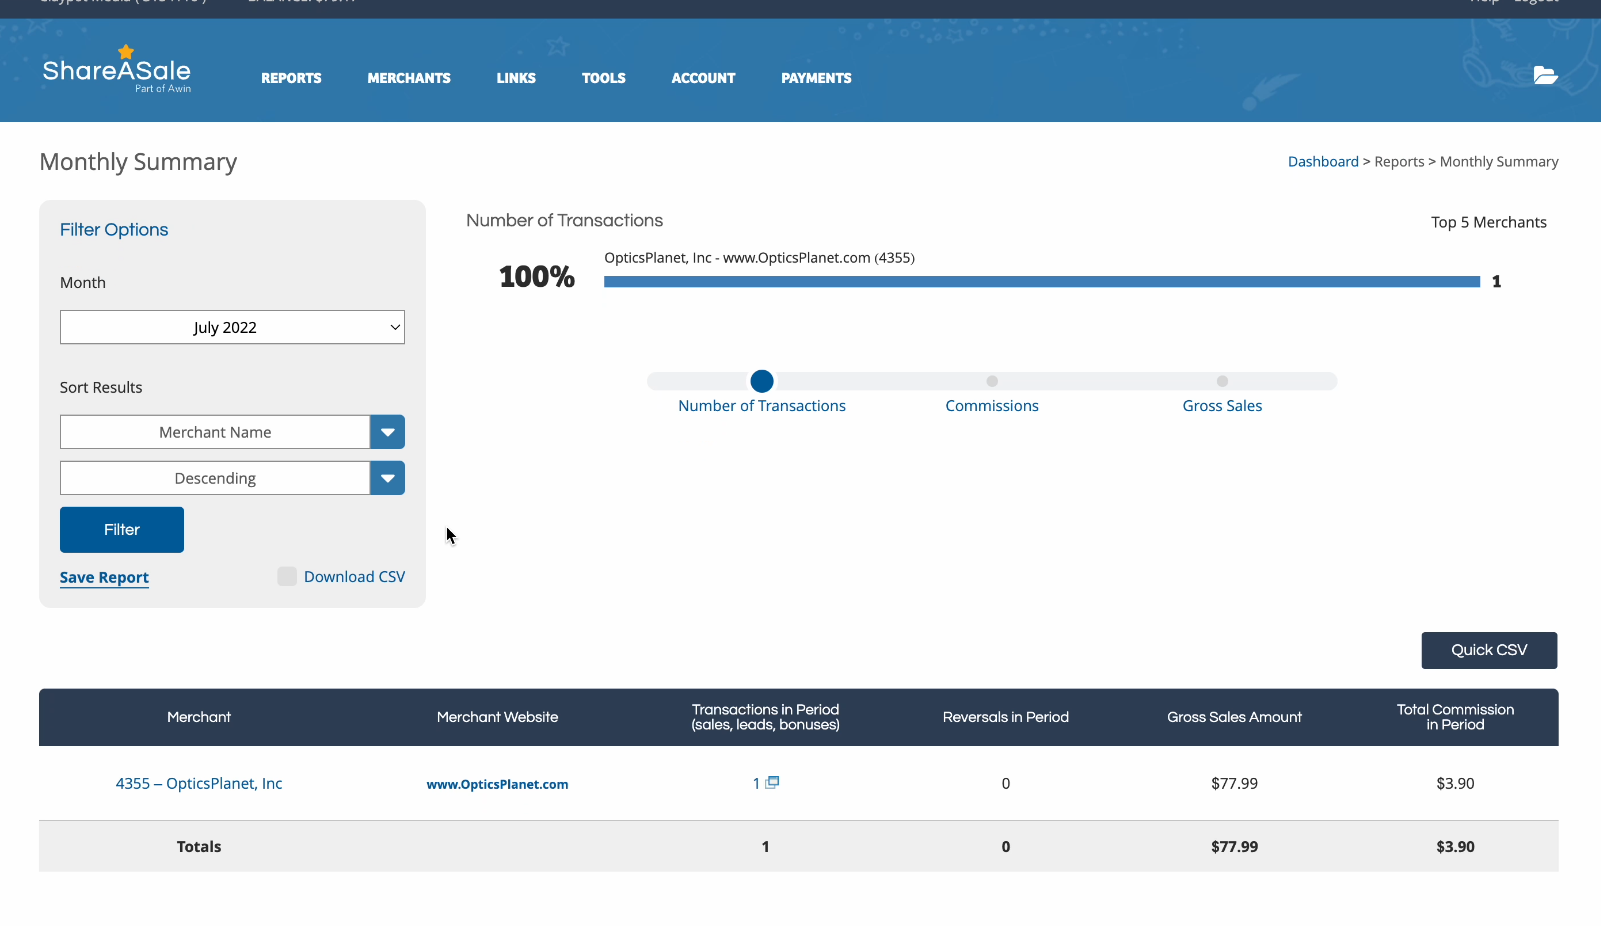Click the Merchant column header
1601x926 pixels.
(199, 717)
